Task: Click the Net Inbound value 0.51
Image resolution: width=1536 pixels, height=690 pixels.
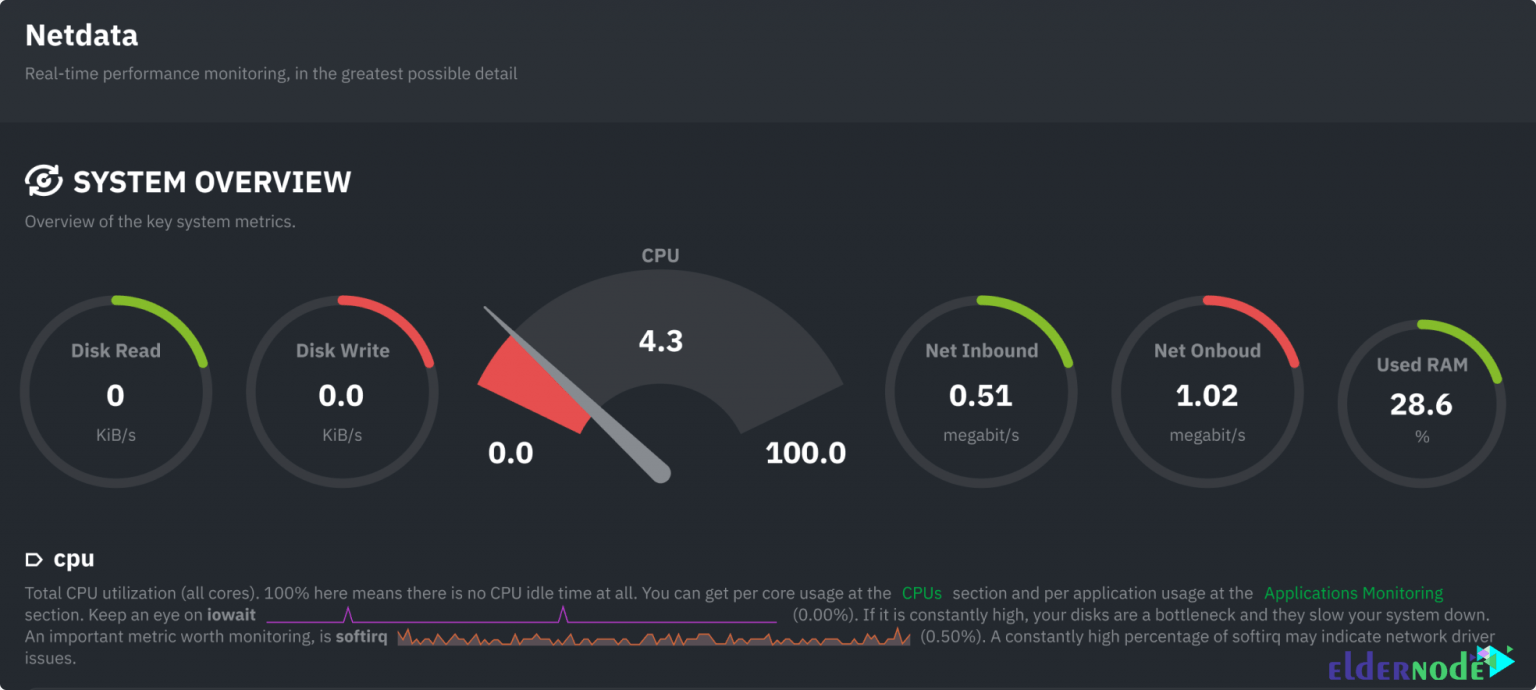Action: [x=981, y=396]
